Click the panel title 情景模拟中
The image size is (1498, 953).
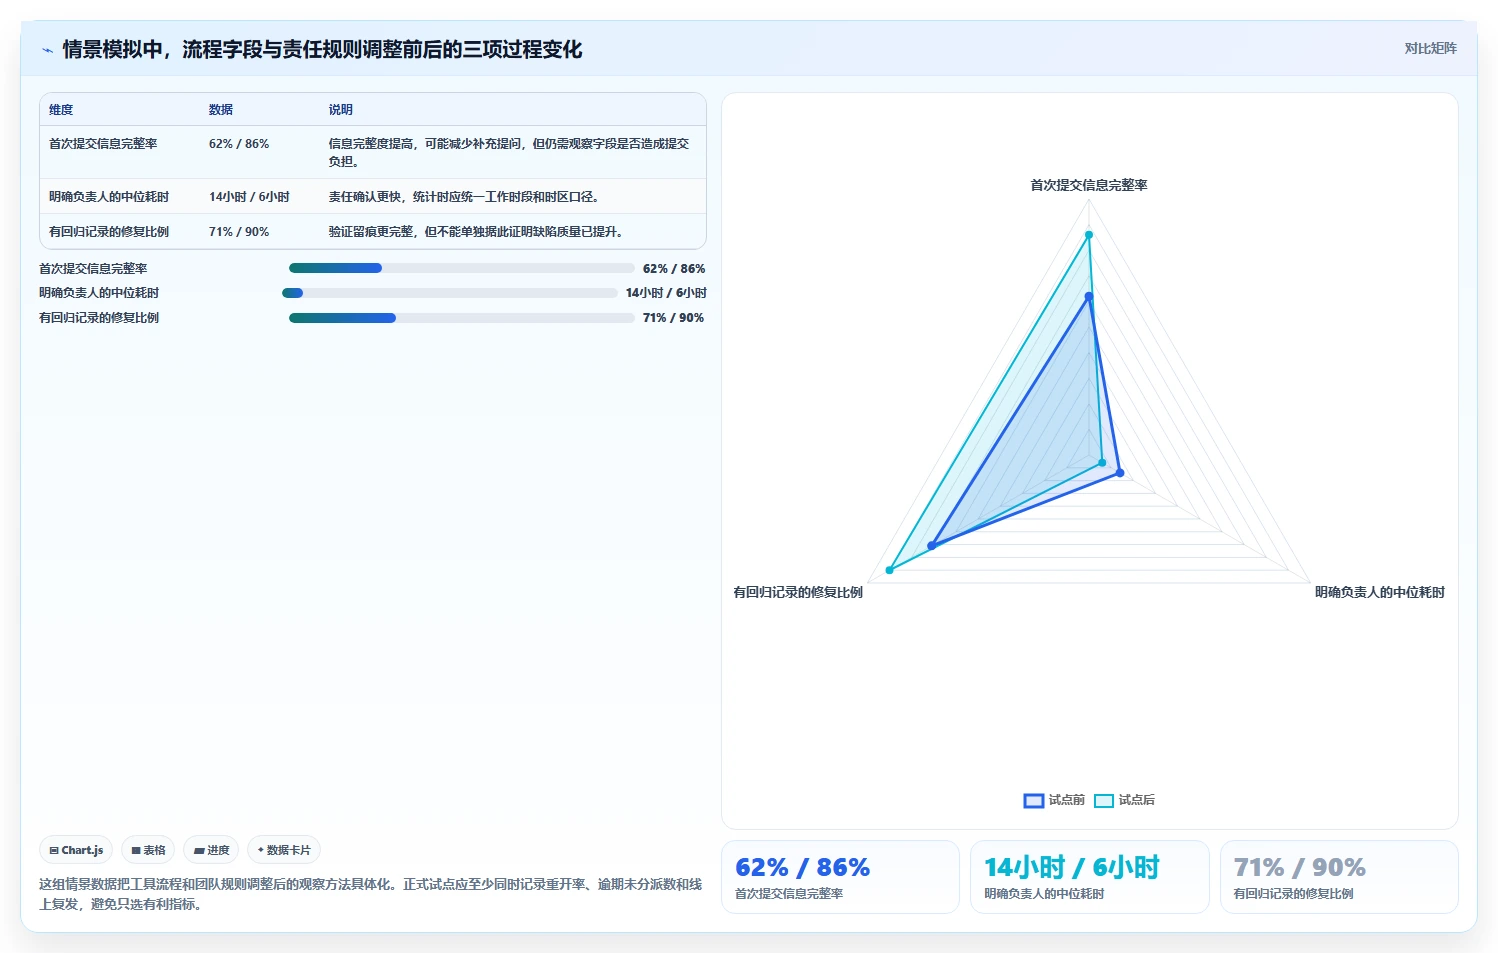pos(322,50)
